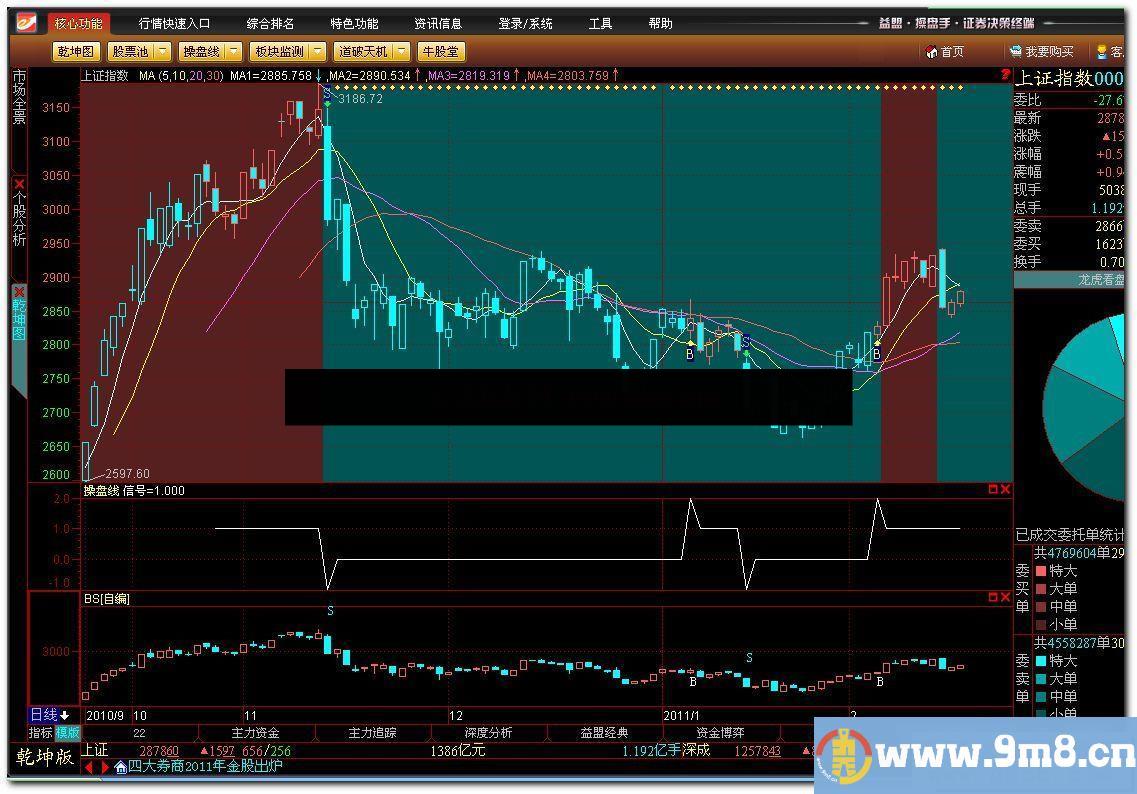This screenshot has height=794, width=1137.
Task: Click the red app logo icon
Action: point(26,22)
